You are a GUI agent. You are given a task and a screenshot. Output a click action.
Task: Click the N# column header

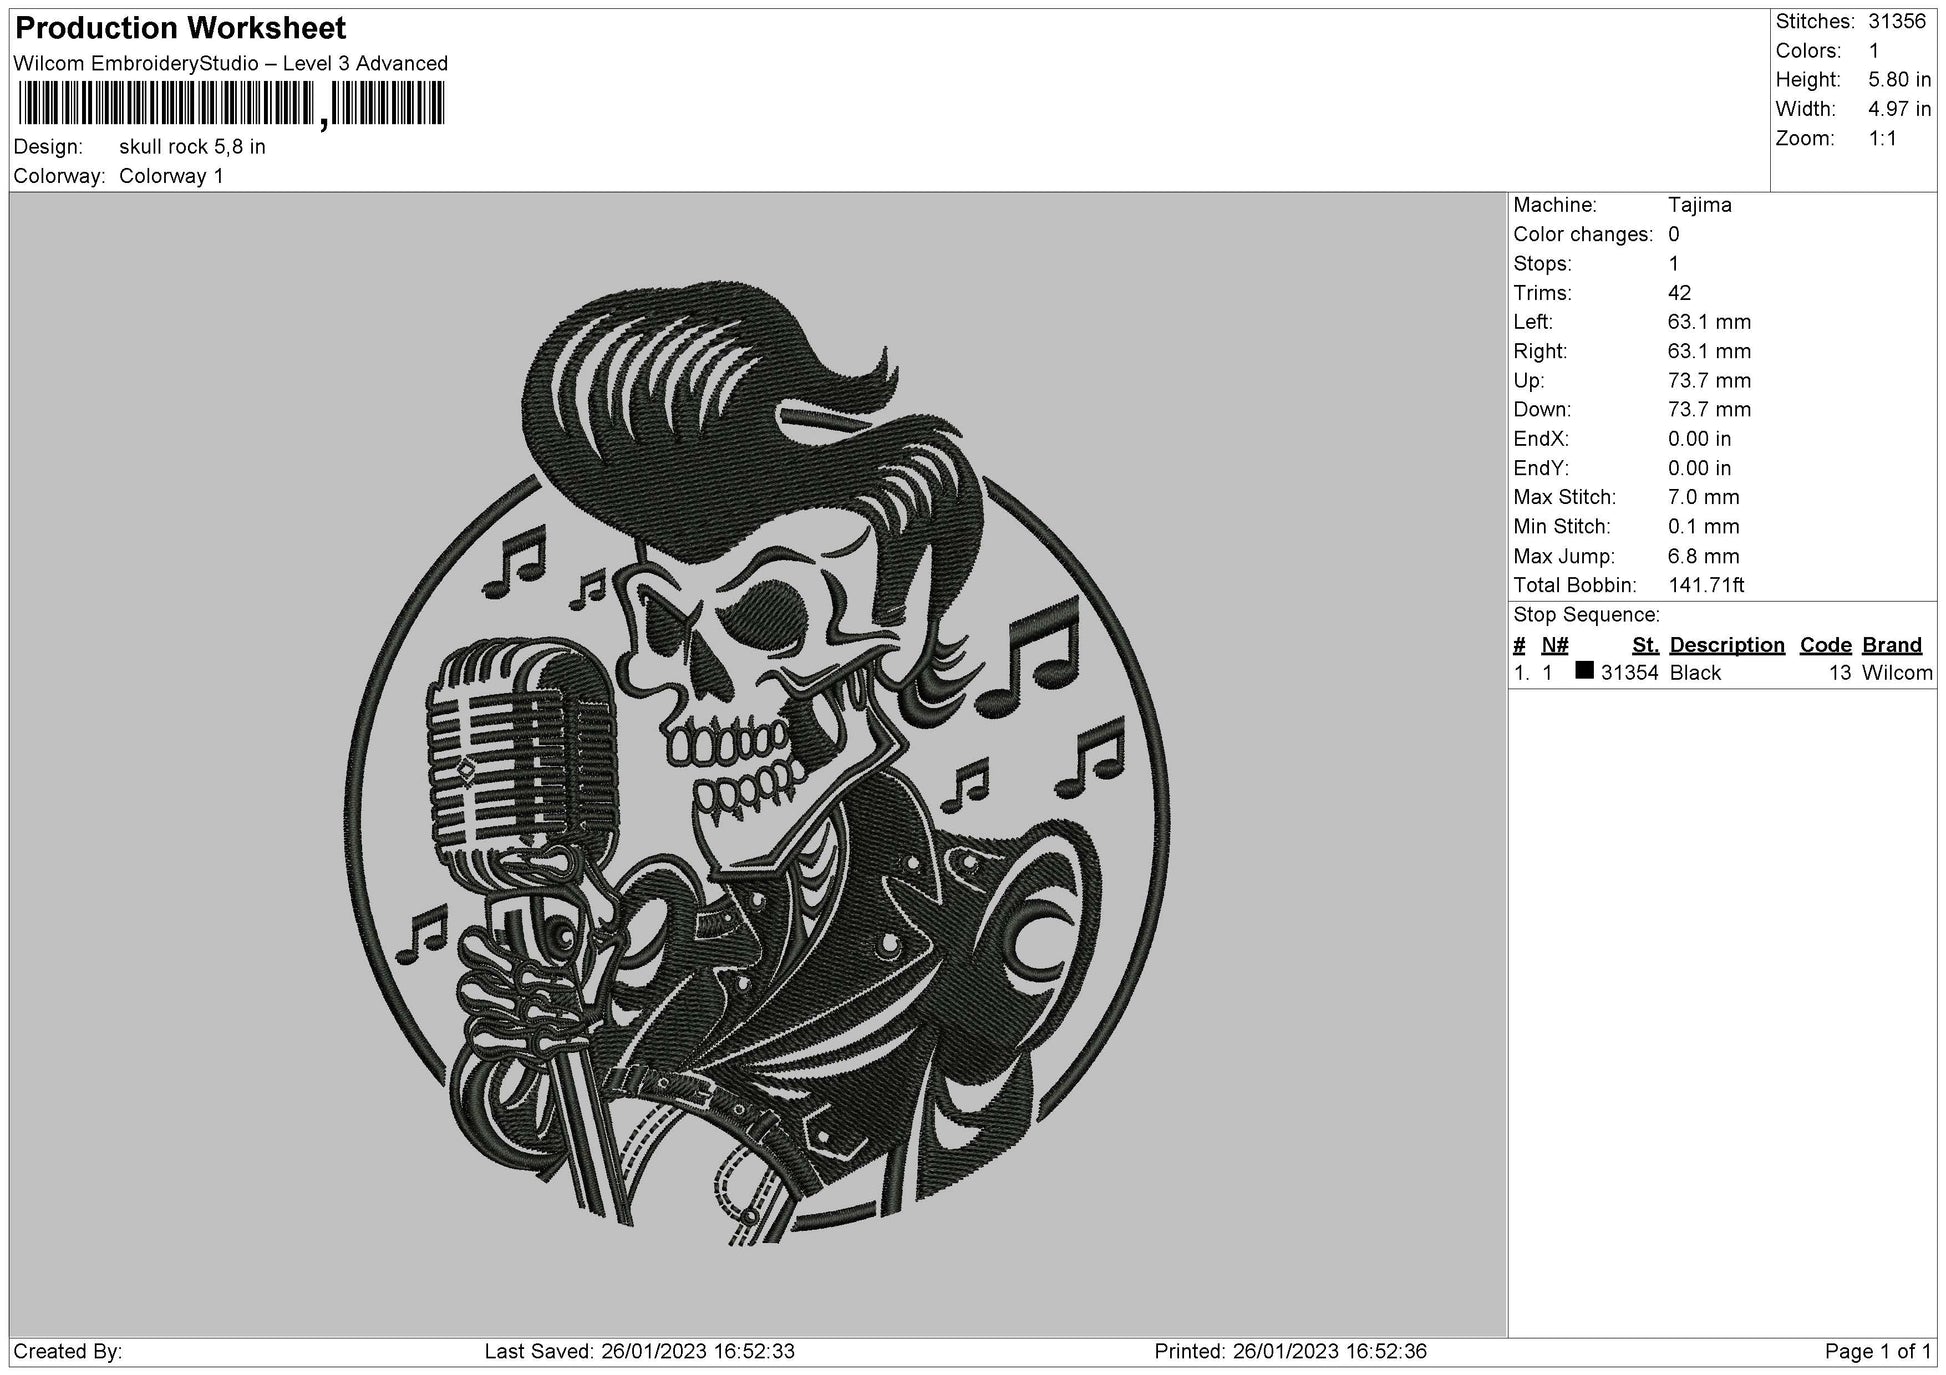tap(1554, 645)
